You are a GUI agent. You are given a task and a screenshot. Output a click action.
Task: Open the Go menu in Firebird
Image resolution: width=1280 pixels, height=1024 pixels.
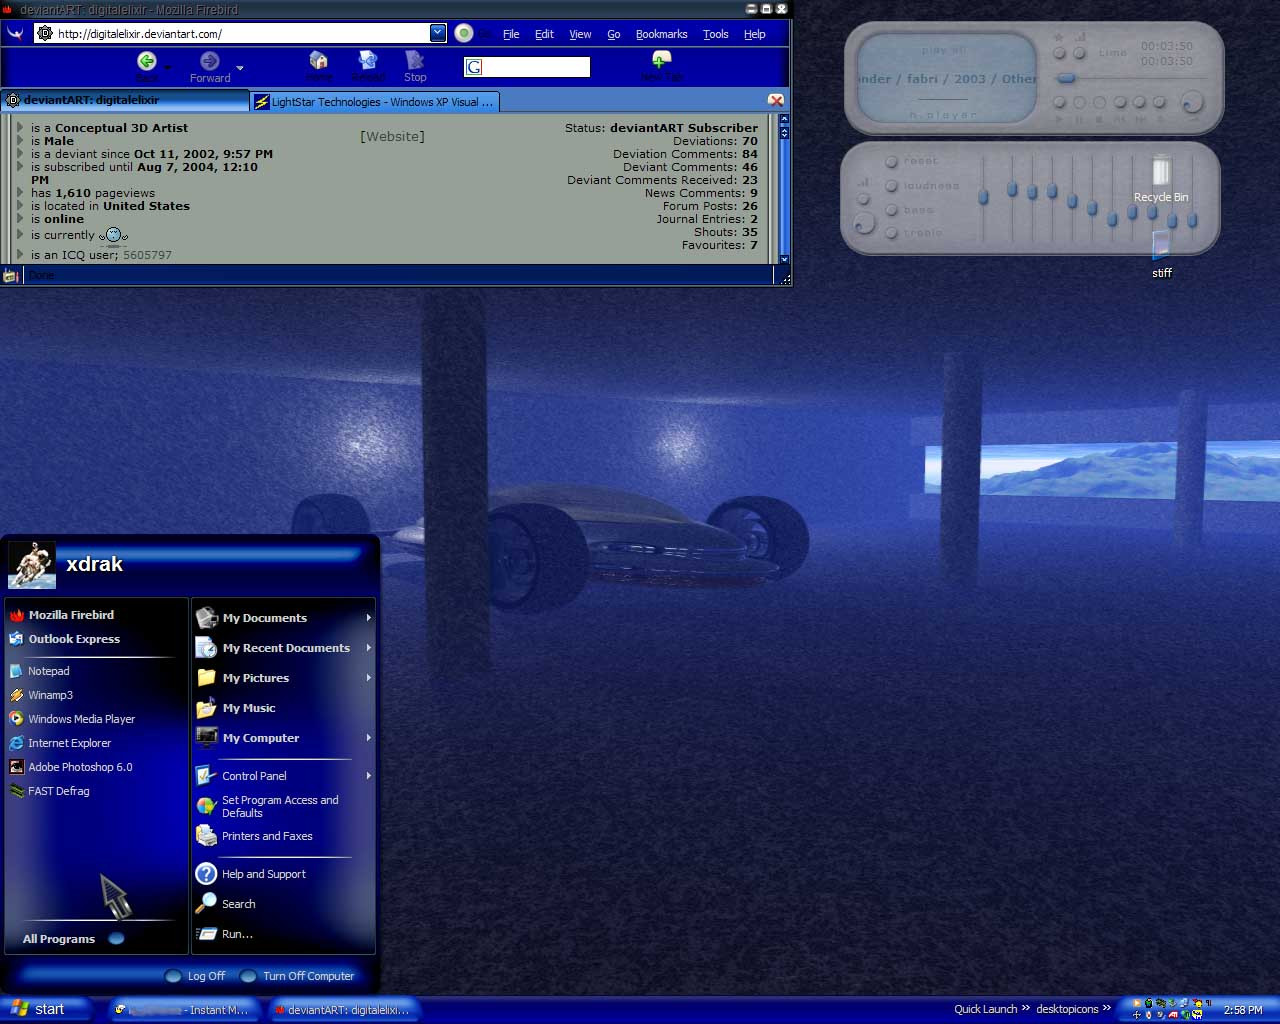click(614, 34)
